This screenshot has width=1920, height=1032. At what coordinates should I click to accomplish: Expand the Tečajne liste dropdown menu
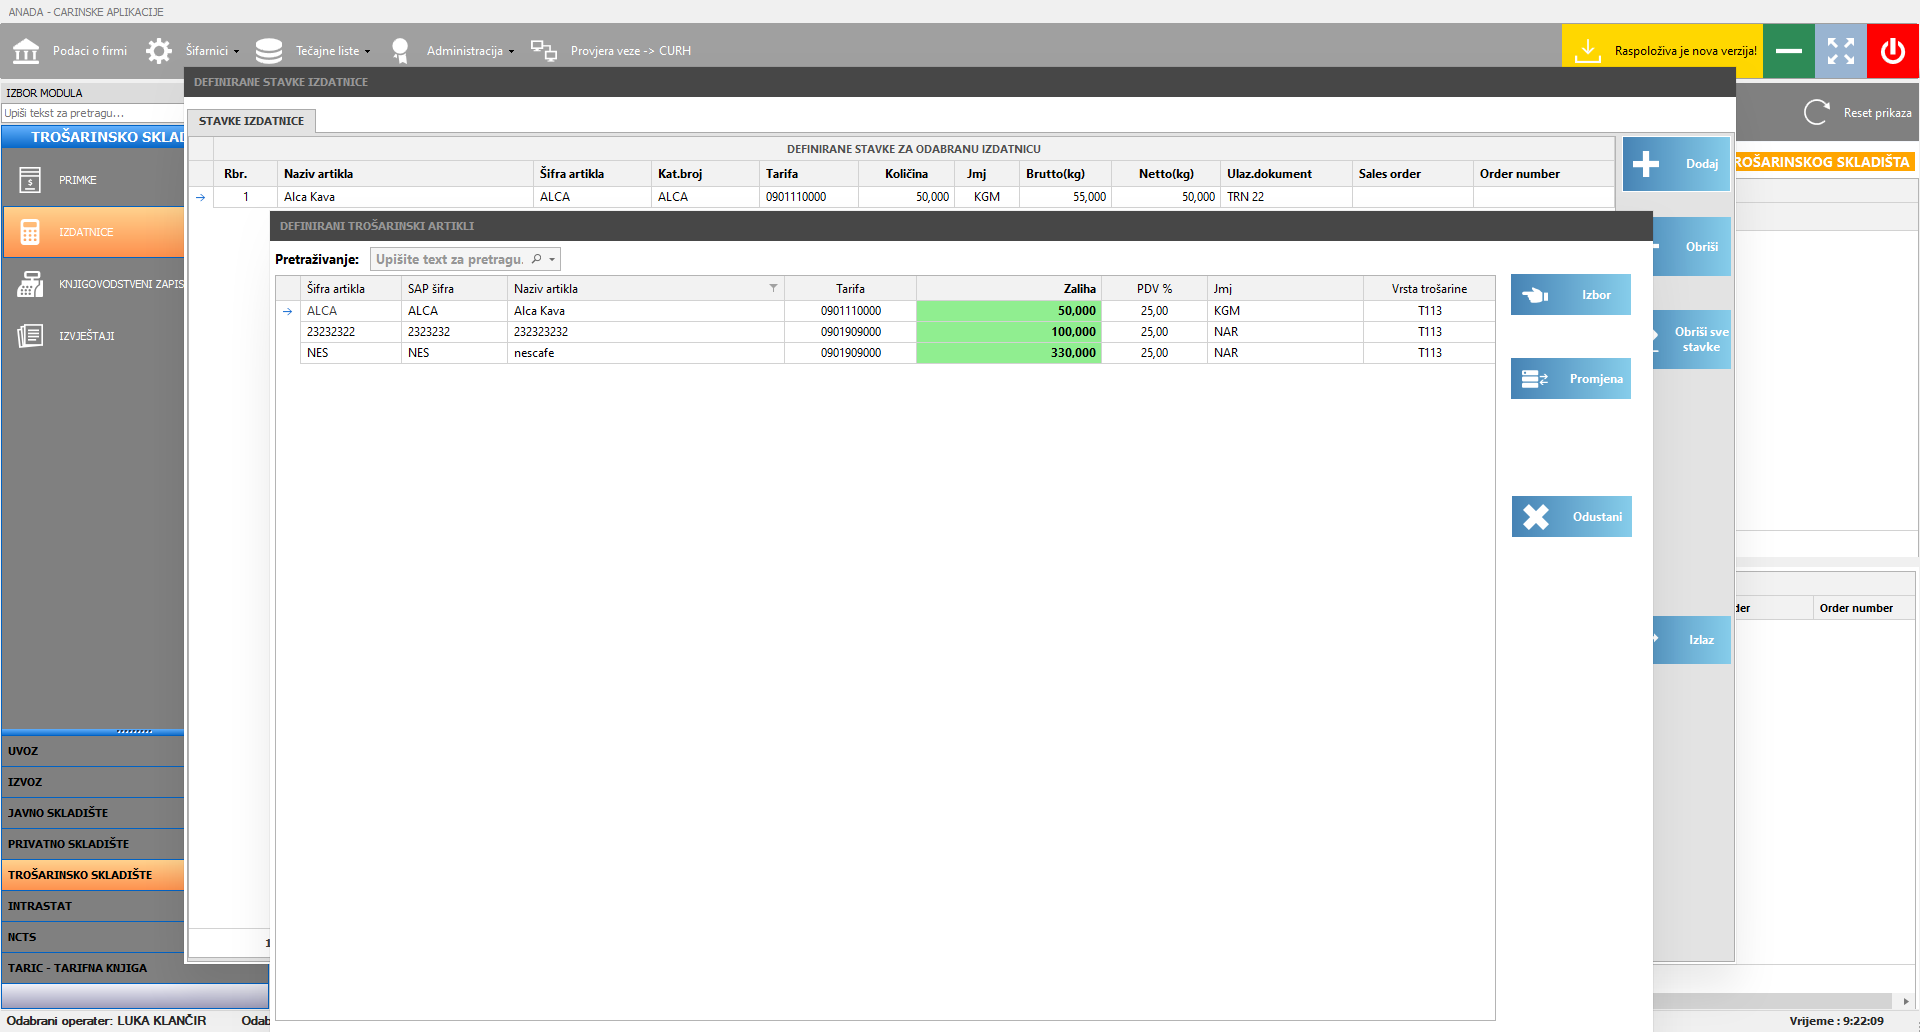click(367, 51)
